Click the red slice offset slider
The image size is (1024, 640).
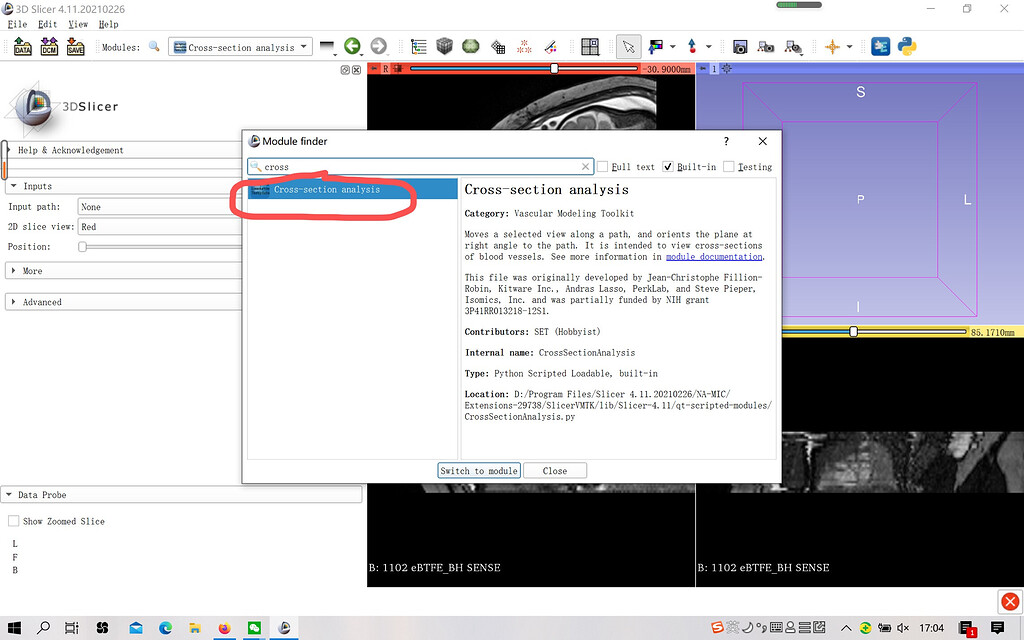pos(524,69)
